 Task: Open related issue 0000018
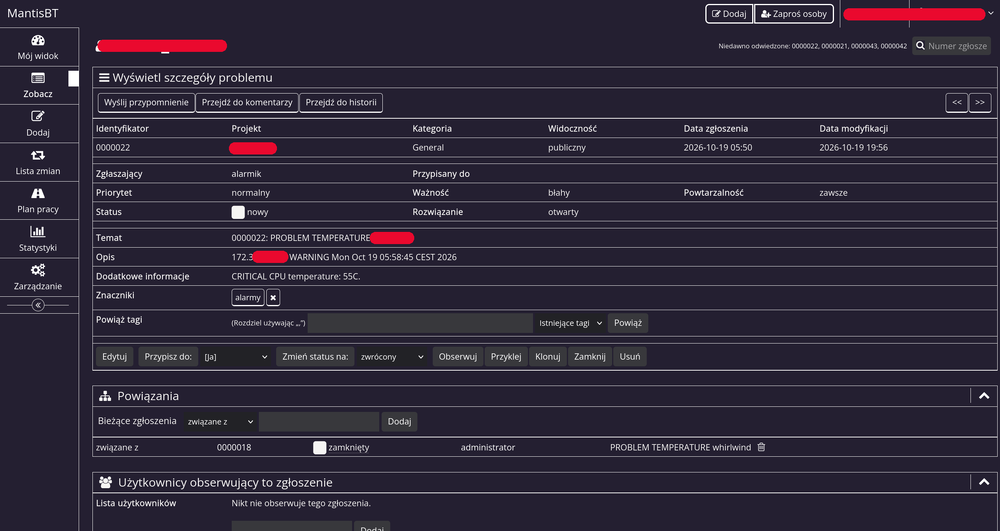234,447
